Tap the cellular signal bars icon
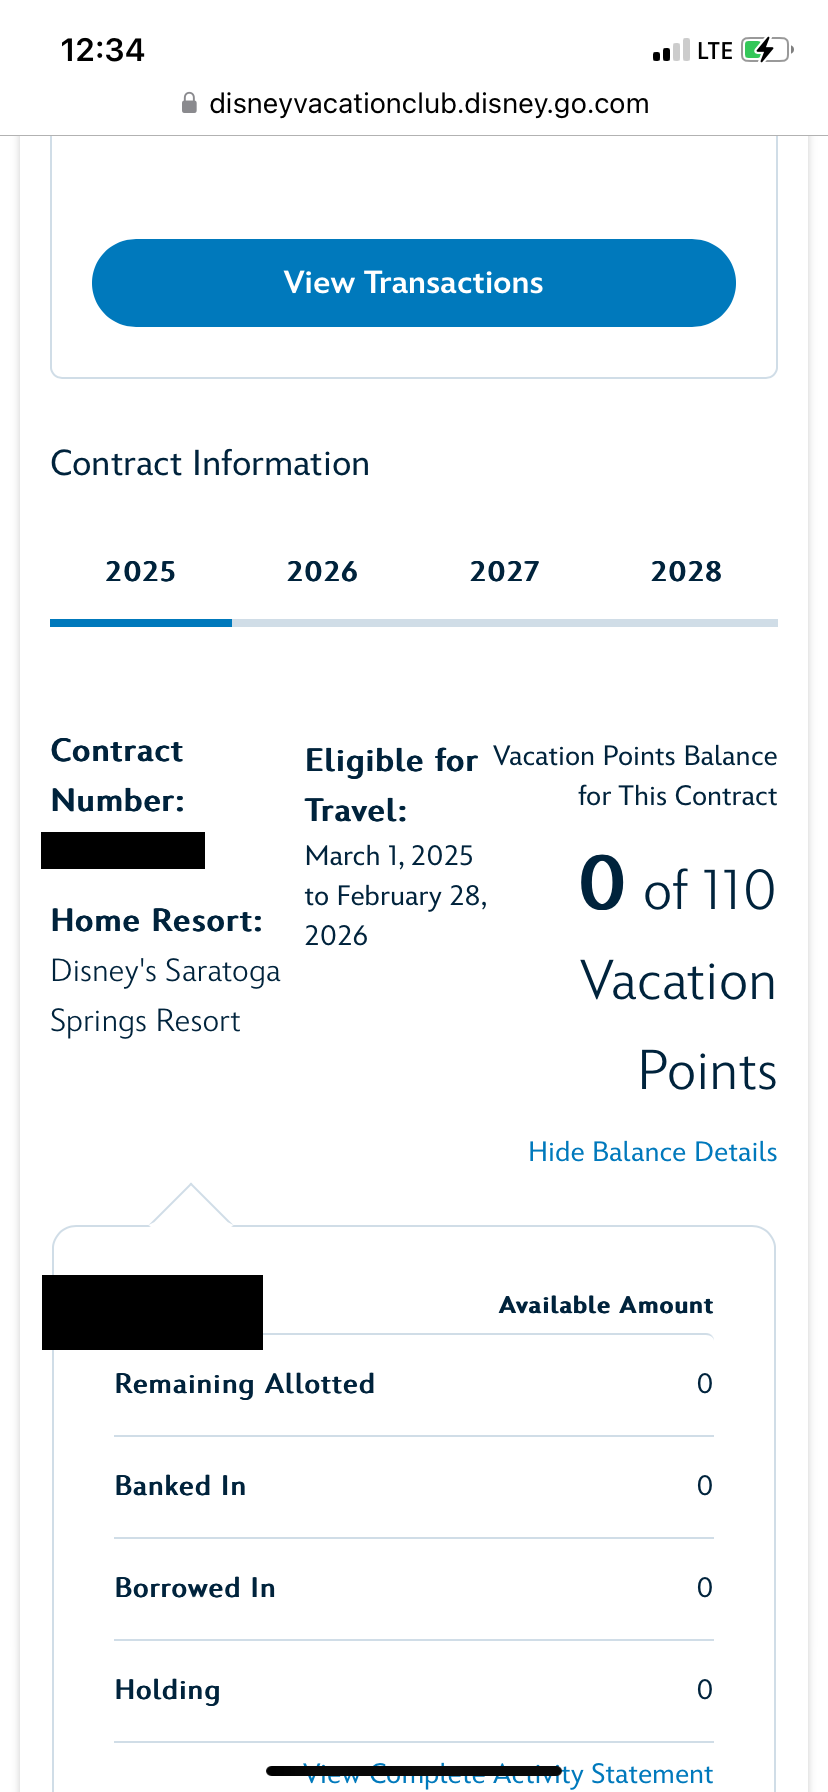 click(x=670, y=51)
